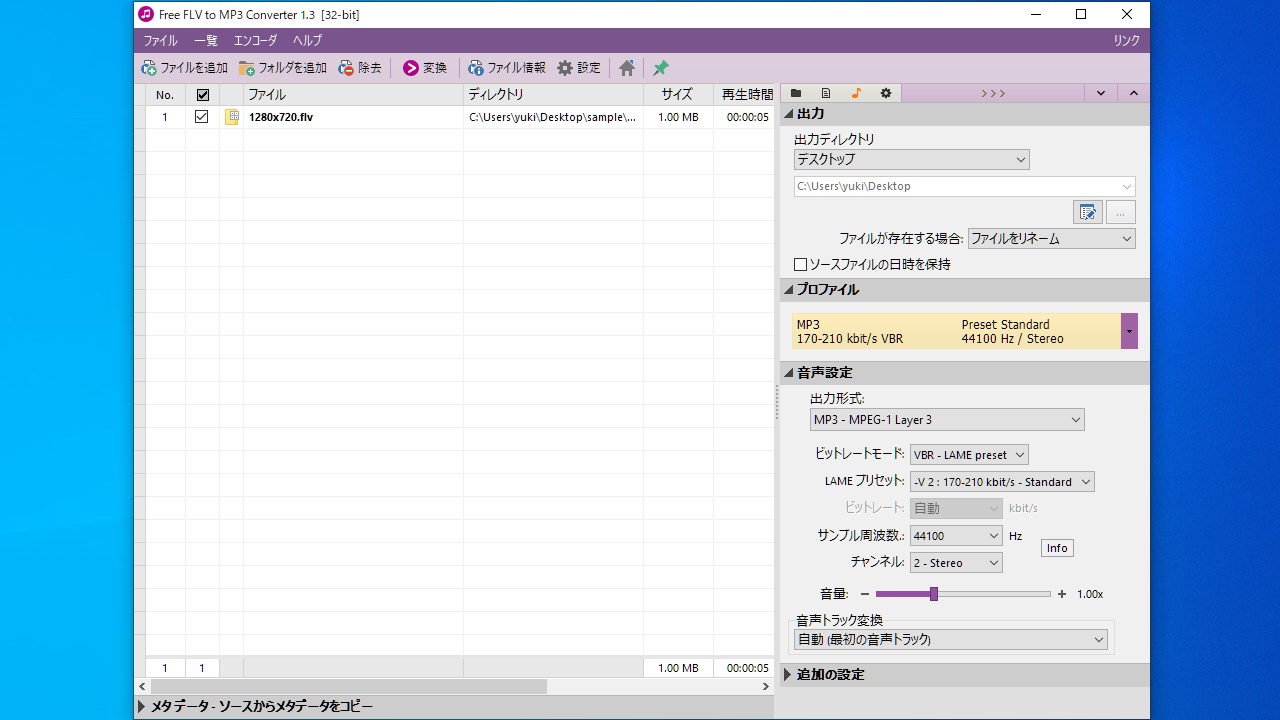Switch to the folder tab in the right panel
The height and width of the screenshot is (720, 1280).
pos(796,93)
